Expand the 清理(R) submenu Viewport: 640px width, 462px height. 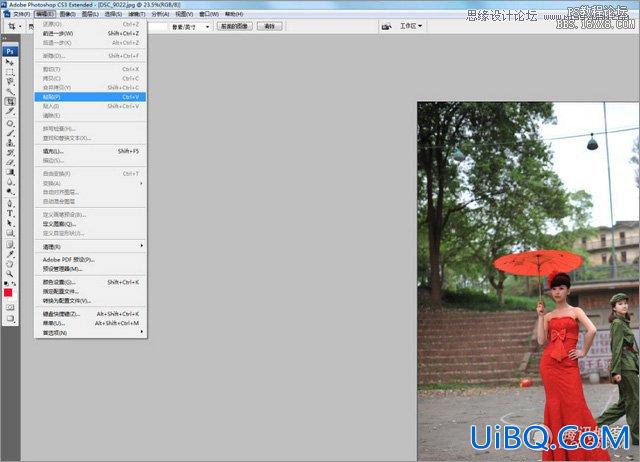(x=90, y=247)
